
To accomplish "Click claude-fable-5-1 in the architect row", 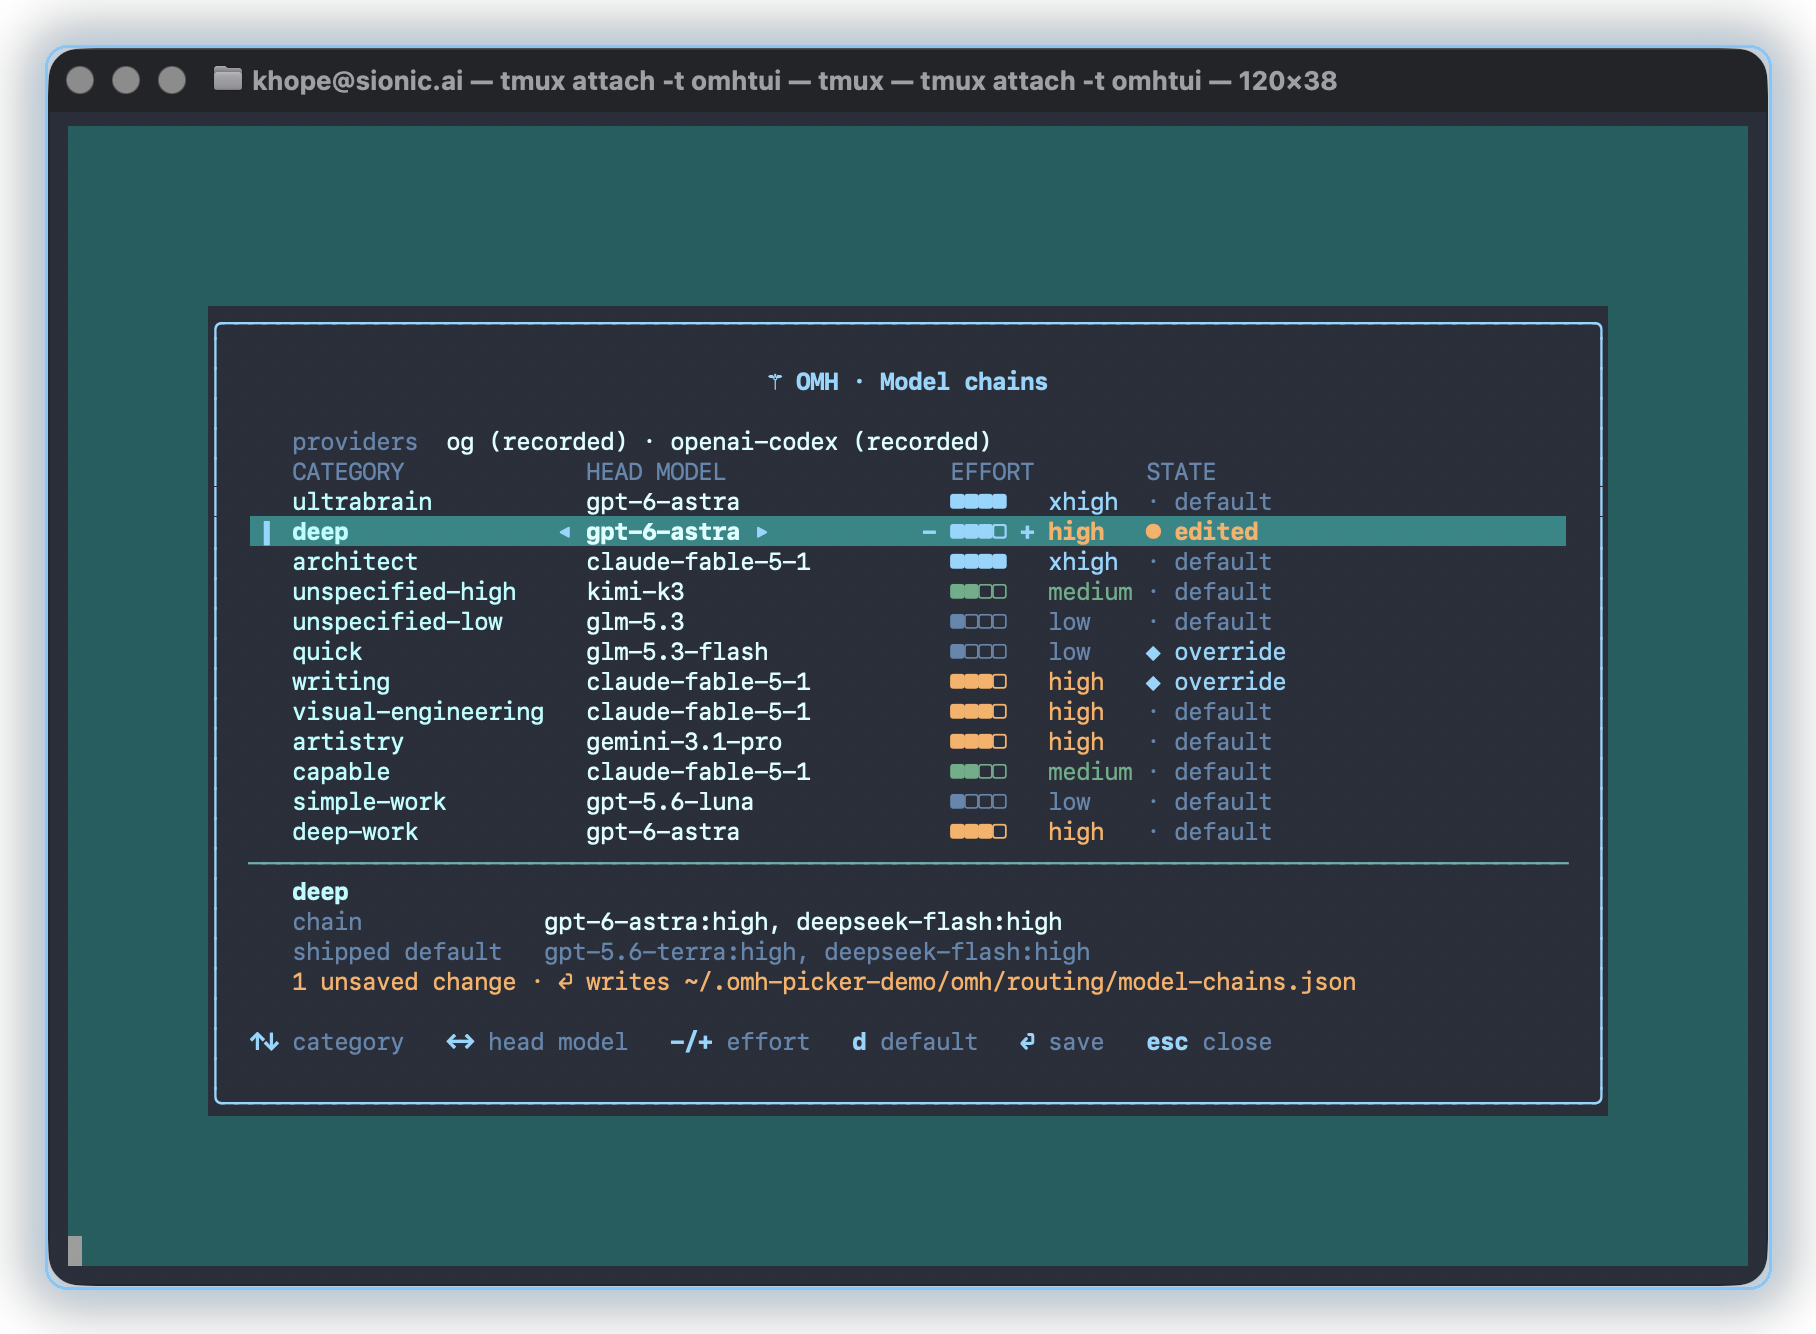I will (x=698, y=562).
